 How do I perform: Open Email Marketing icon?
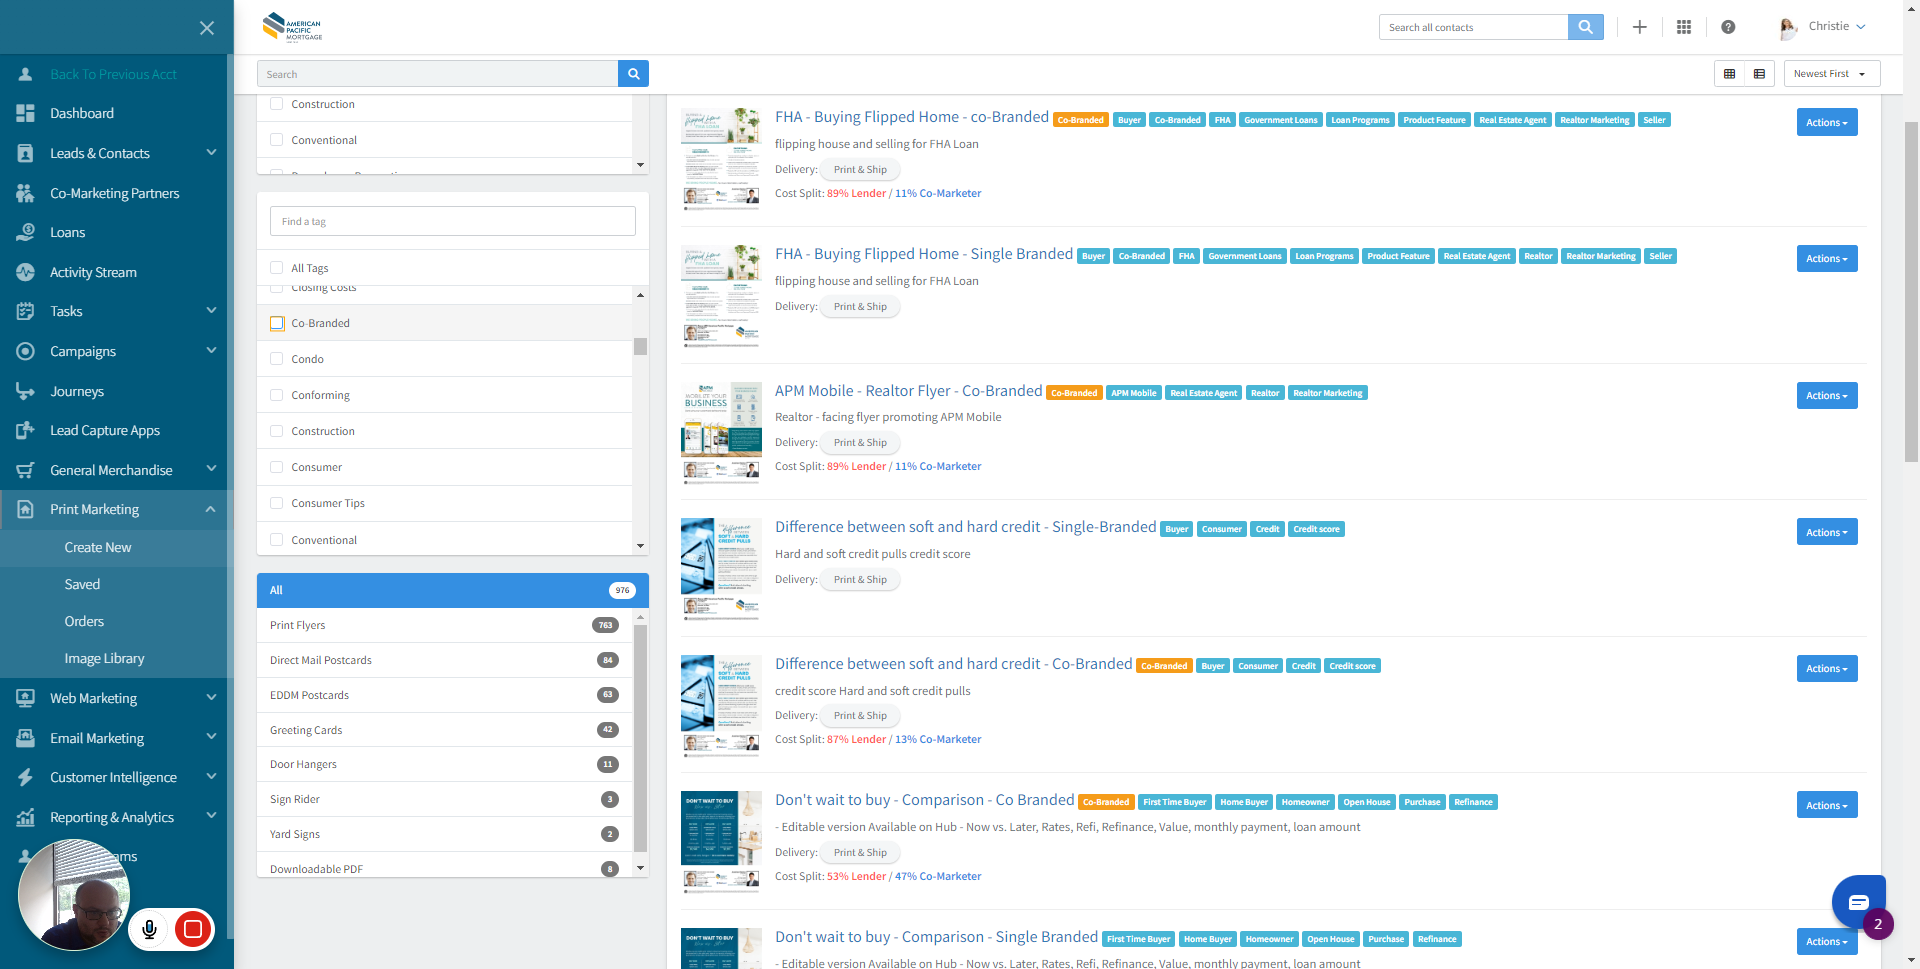[x=25, y=738]
